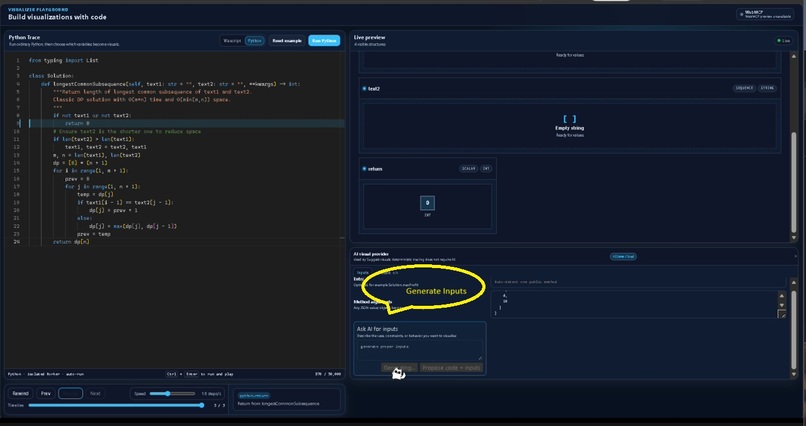Click the Ask AI prompt textarea

[420, 350]
